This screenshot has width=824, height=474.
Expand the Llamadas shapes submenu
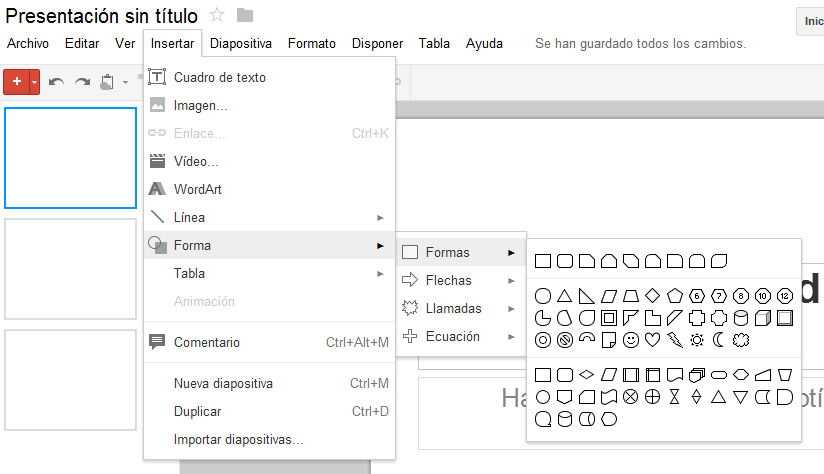pyautogui.click(x=453, y=309)
